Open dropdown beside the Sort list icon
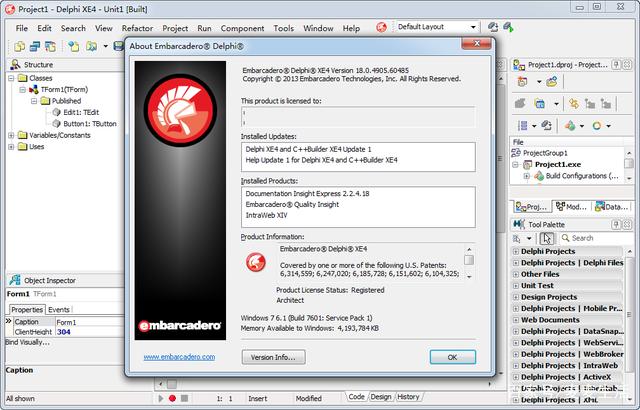Viewport: 640px width, 410px height. pos(534,126)
